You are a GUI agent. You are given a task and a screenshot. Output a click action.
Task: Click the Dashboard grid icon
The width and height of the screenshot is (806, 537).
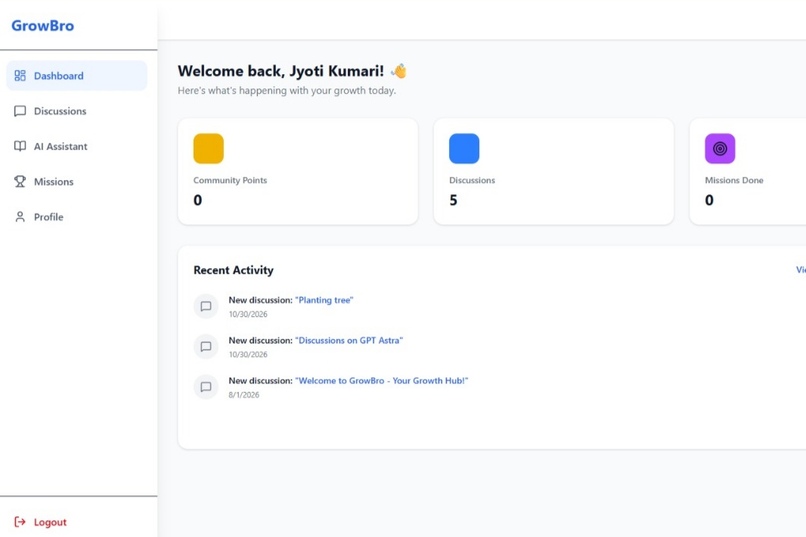click(20, 76)
